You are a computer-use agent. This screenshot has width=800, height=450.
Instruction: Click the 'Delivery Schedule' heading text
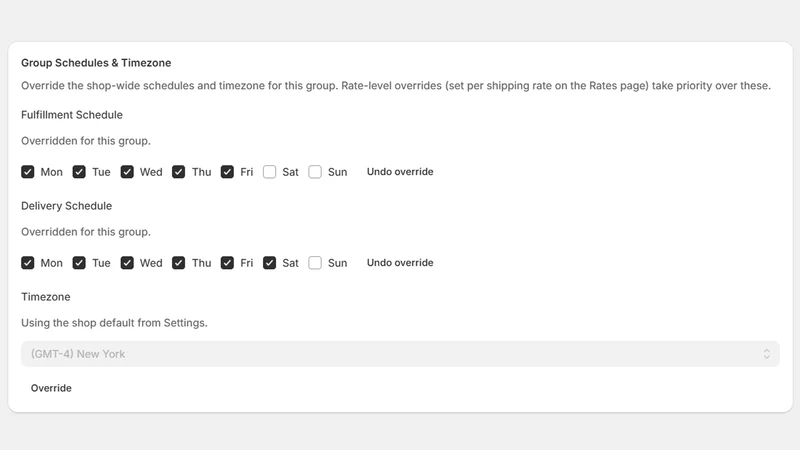pyautogui.click(x=66, y=206)
